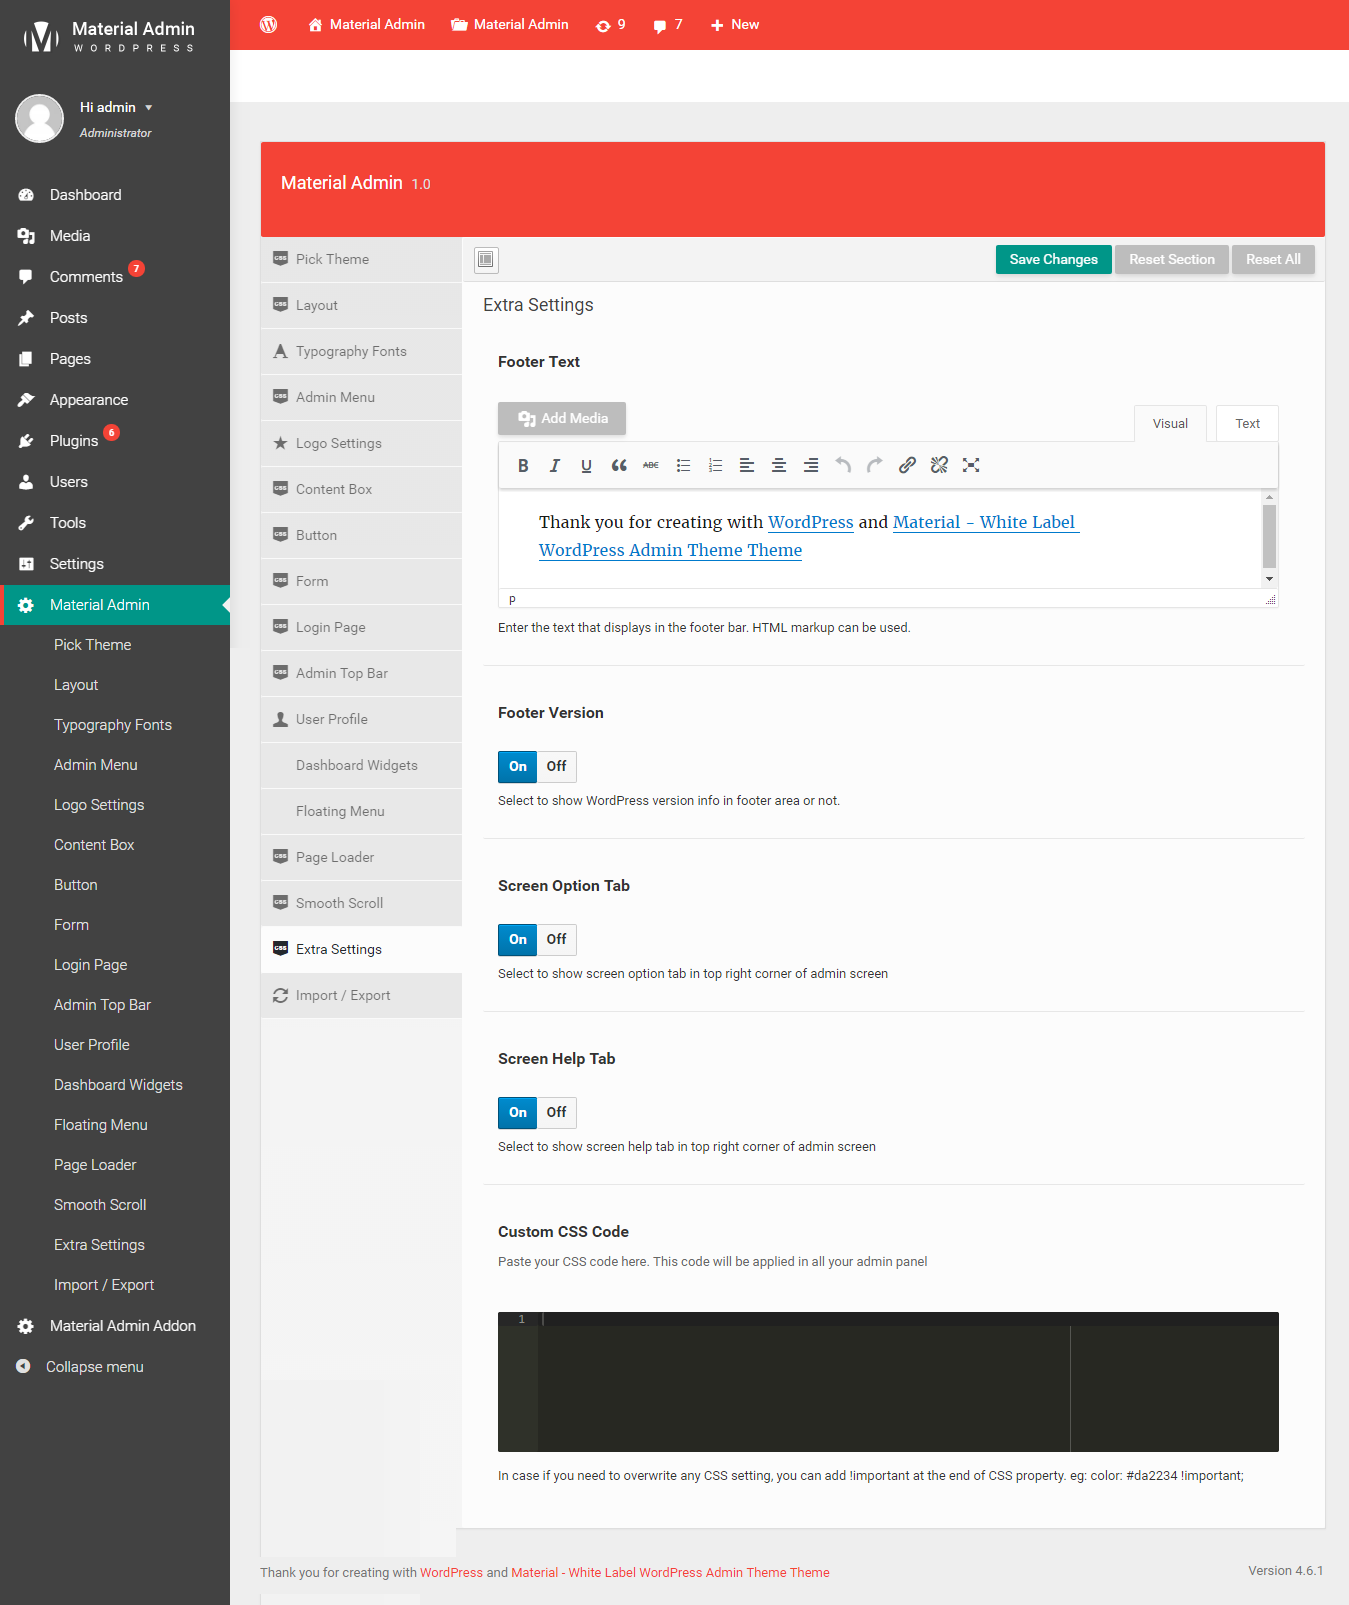The height and width of the screenshot is (1605, 1349).
Task: Go to Plugins in sidebar
Action: 115,441
